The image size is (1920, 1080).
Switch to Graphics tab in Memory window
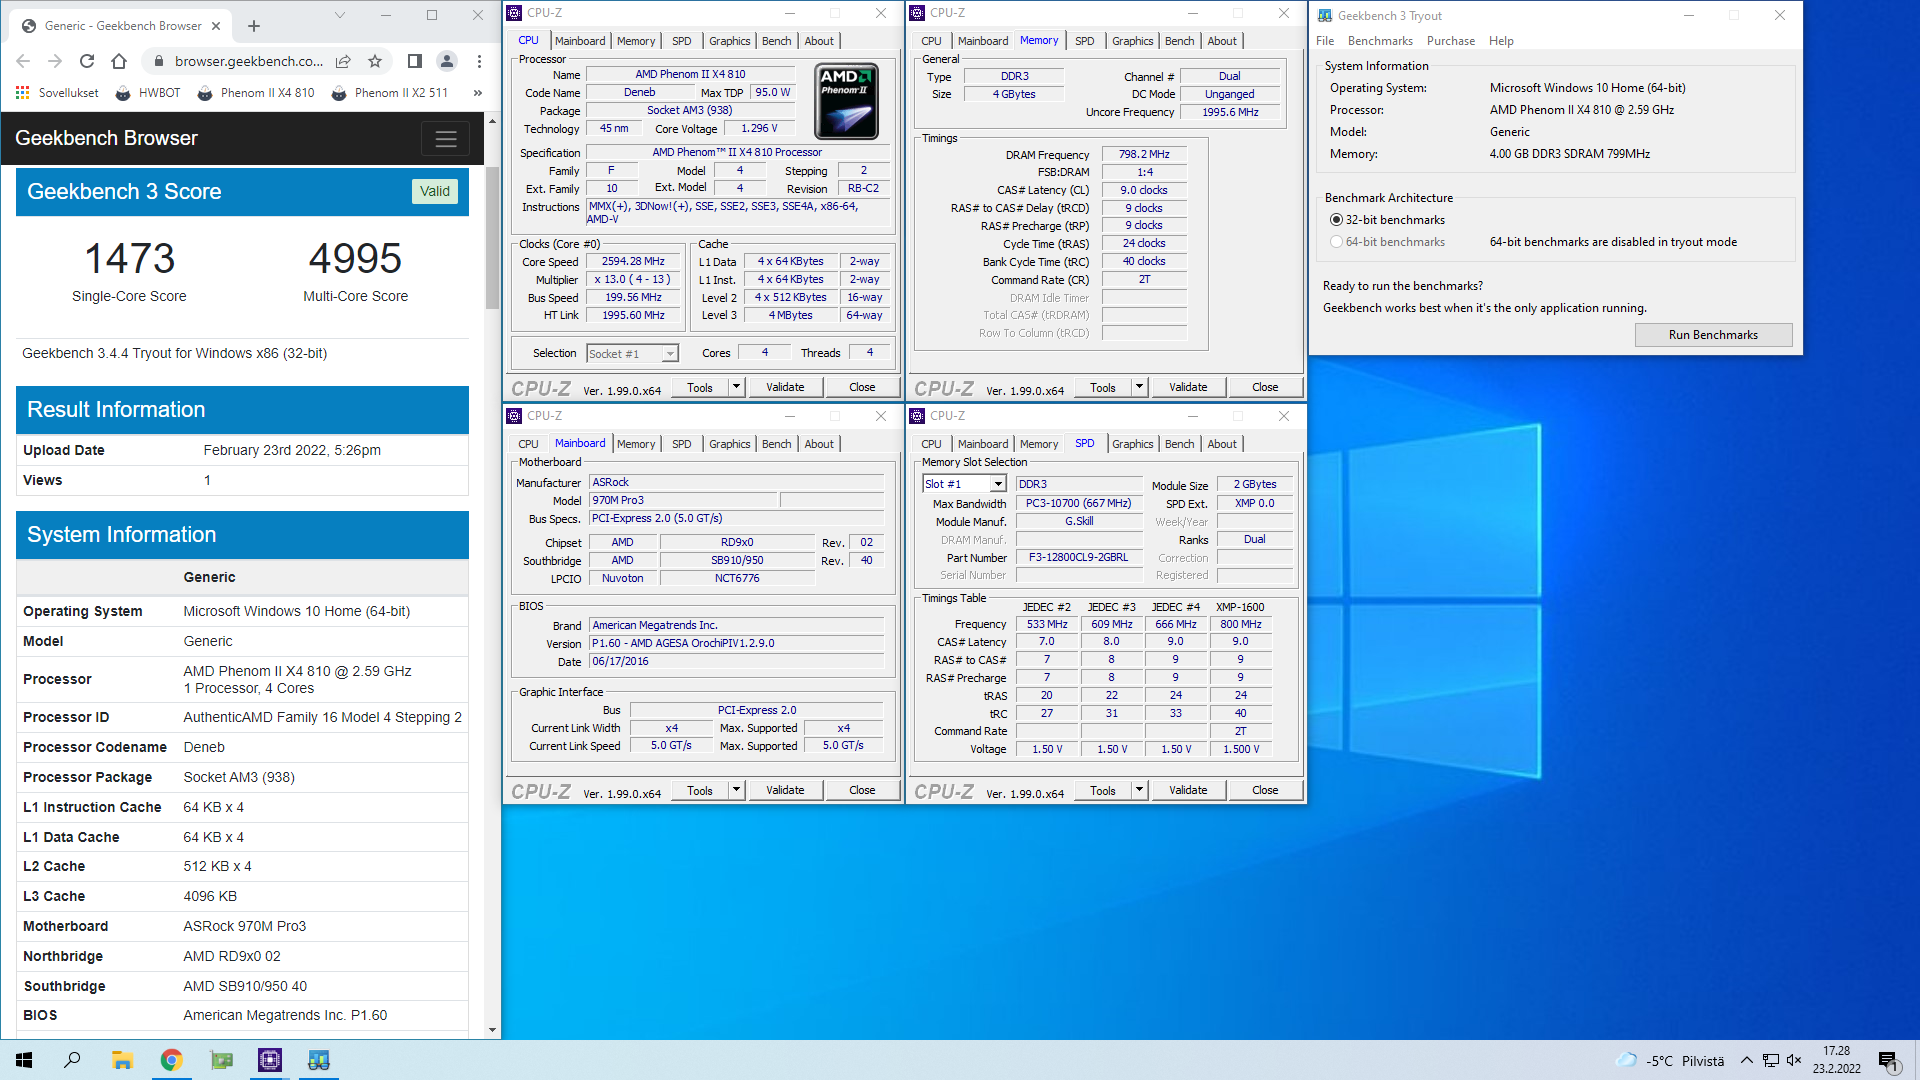pos(1132,41)
